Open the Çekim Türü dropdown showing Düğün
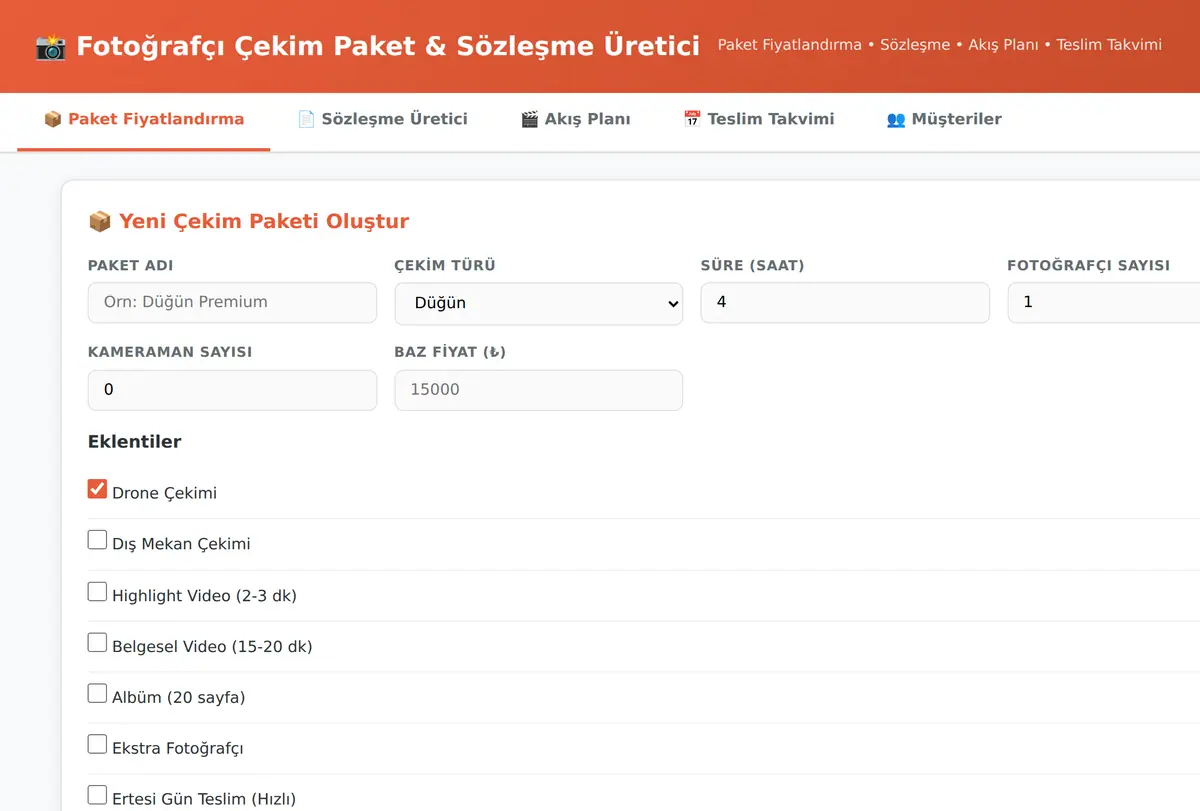 pyautogui.click(x=539, y=303)
